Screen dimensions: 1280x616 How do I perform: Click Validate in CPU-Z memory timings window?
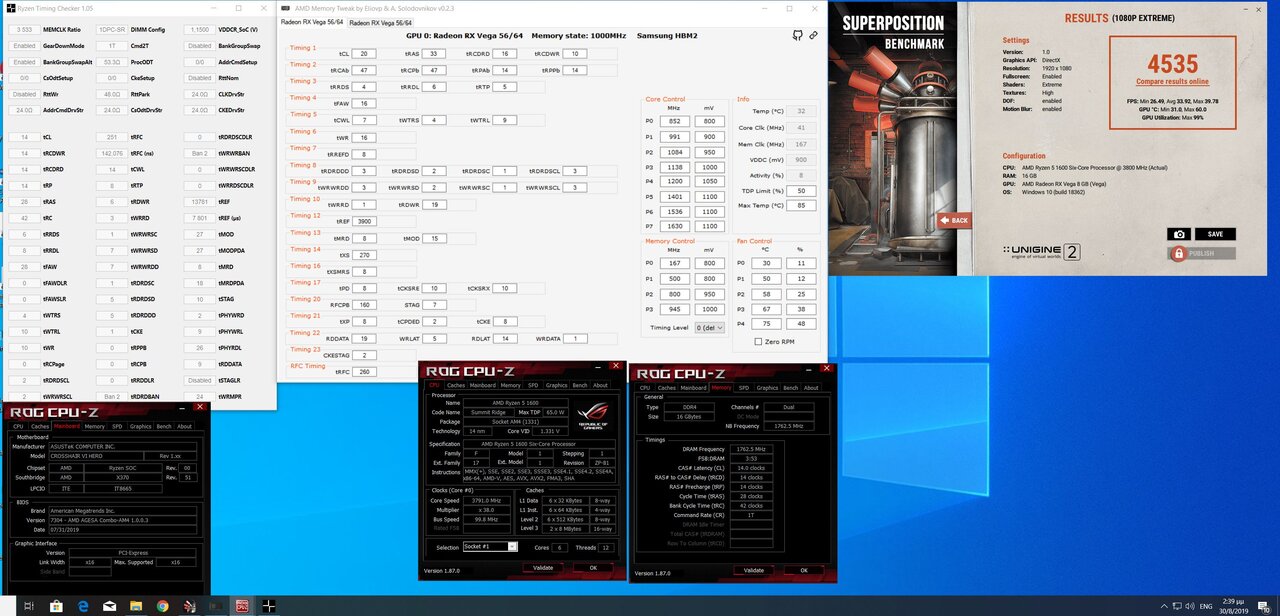754,570
